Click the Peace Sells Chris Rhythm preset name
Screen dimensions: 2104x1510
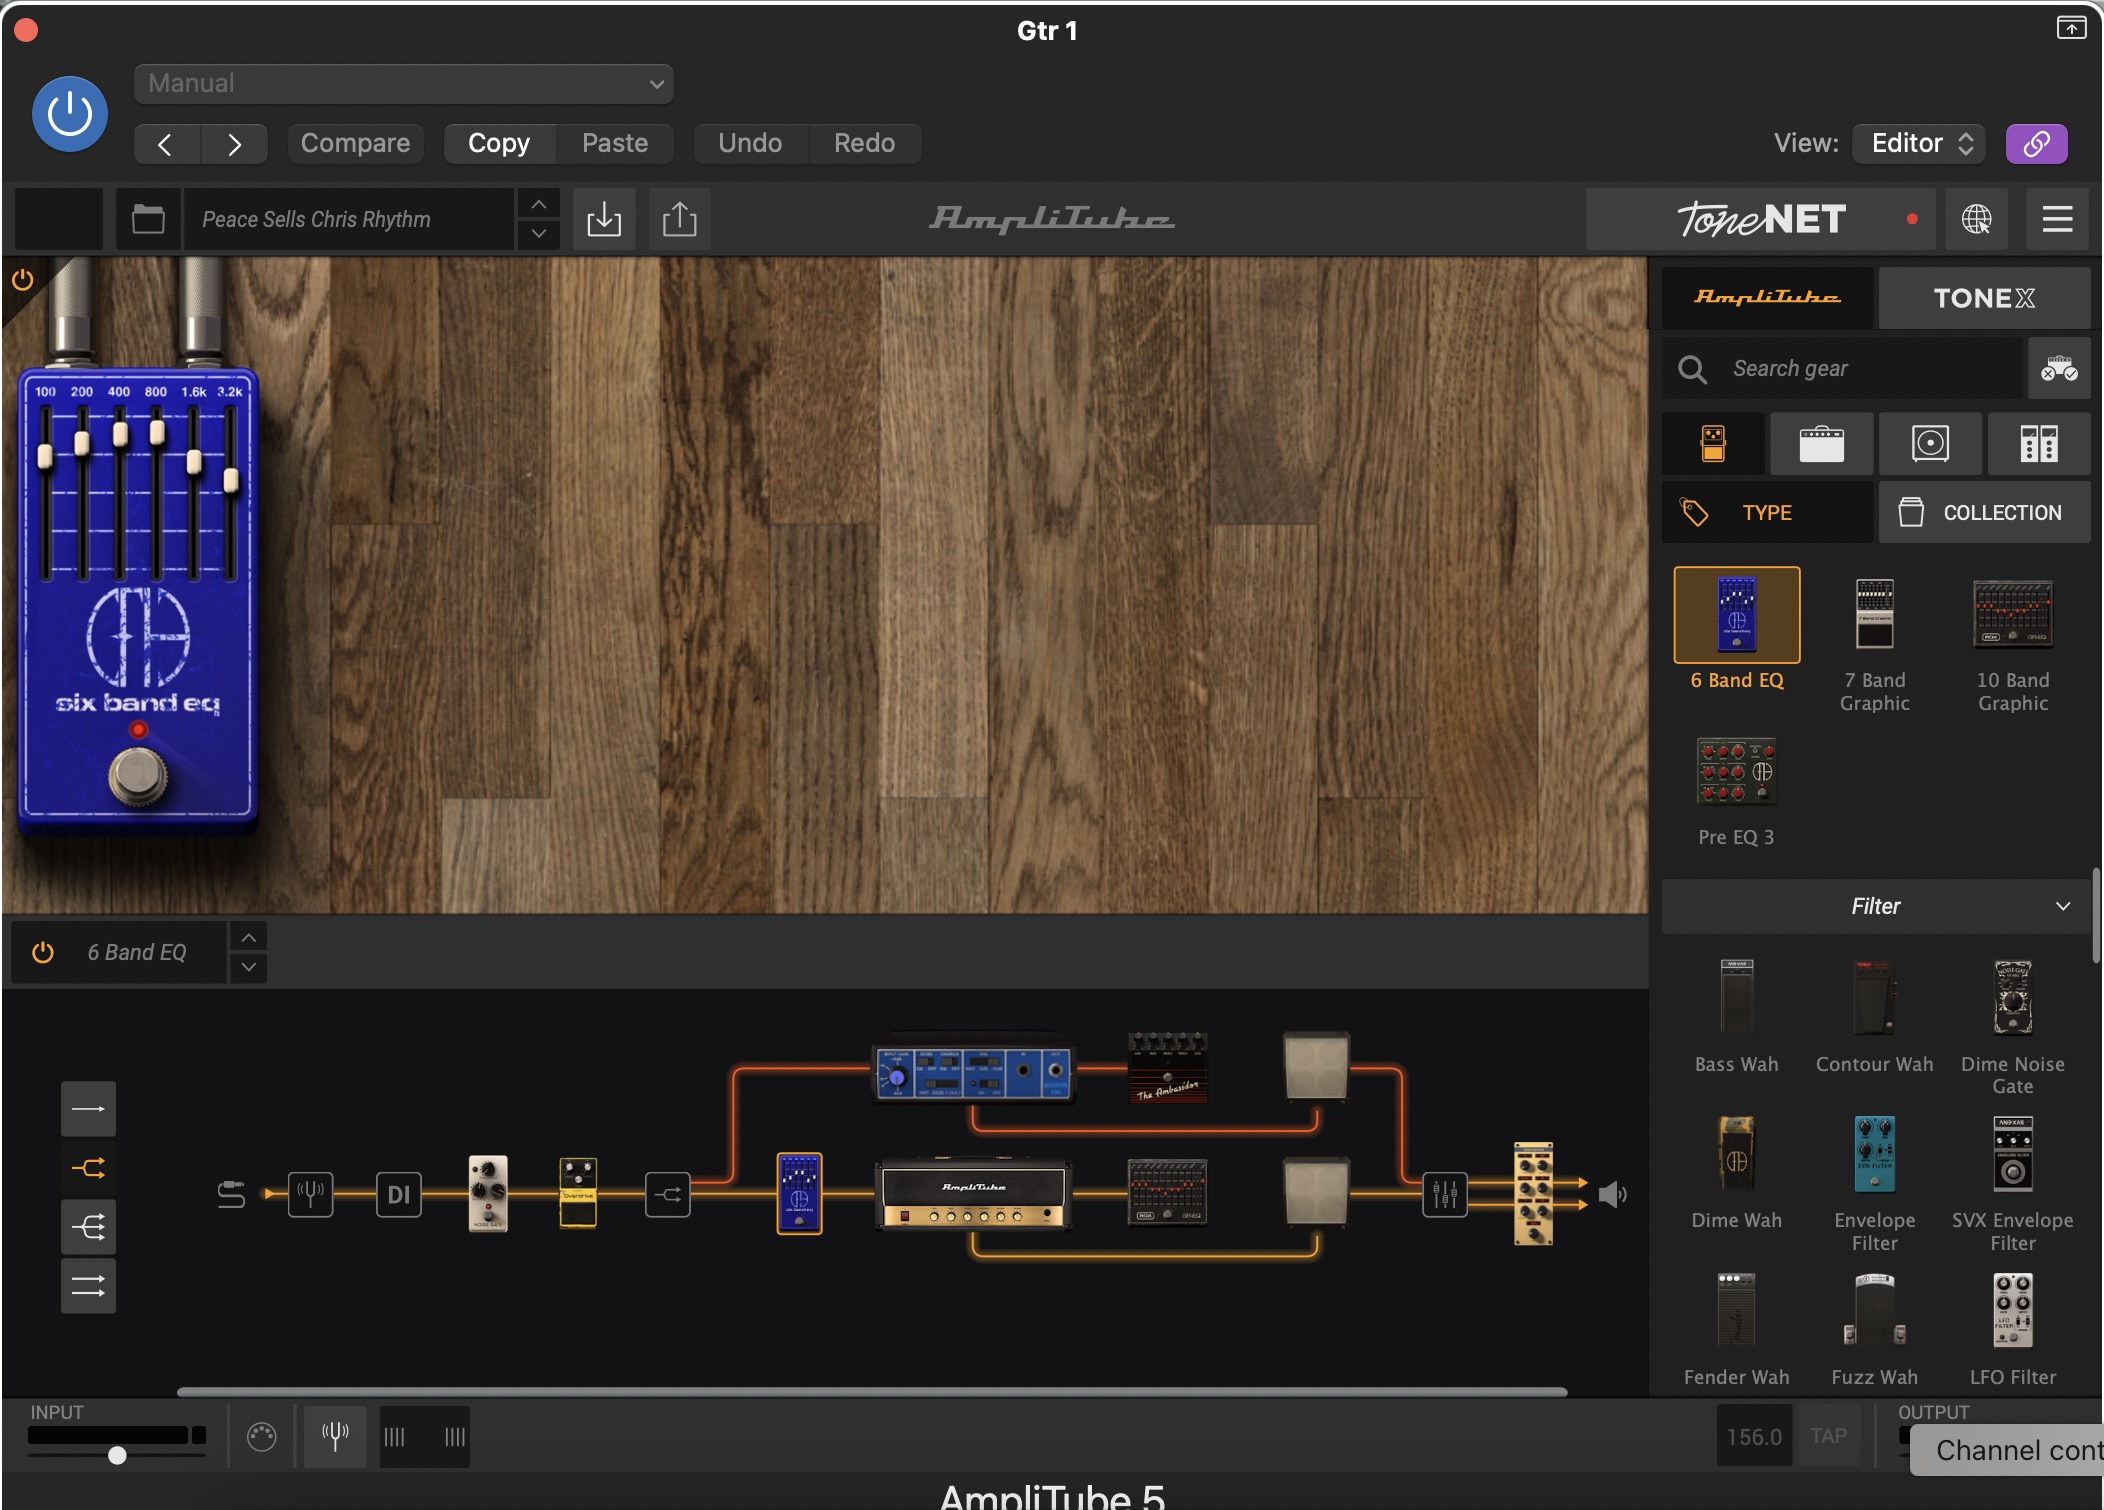coord(347,219)
